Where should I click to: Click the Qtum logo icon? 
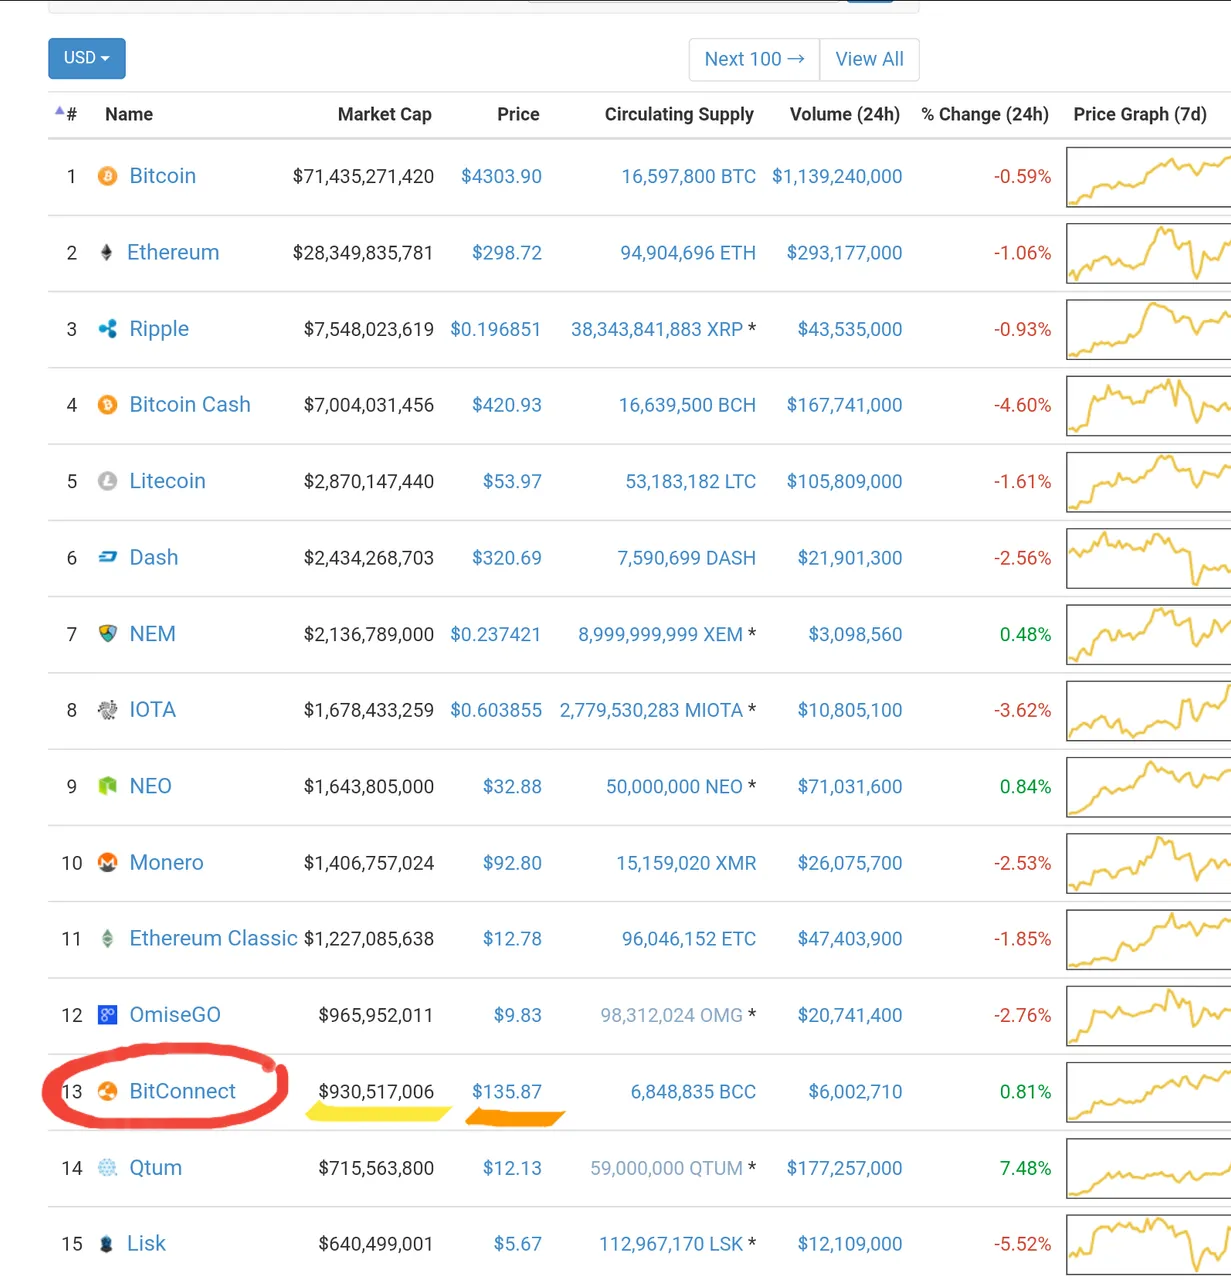coord(107,1167)
